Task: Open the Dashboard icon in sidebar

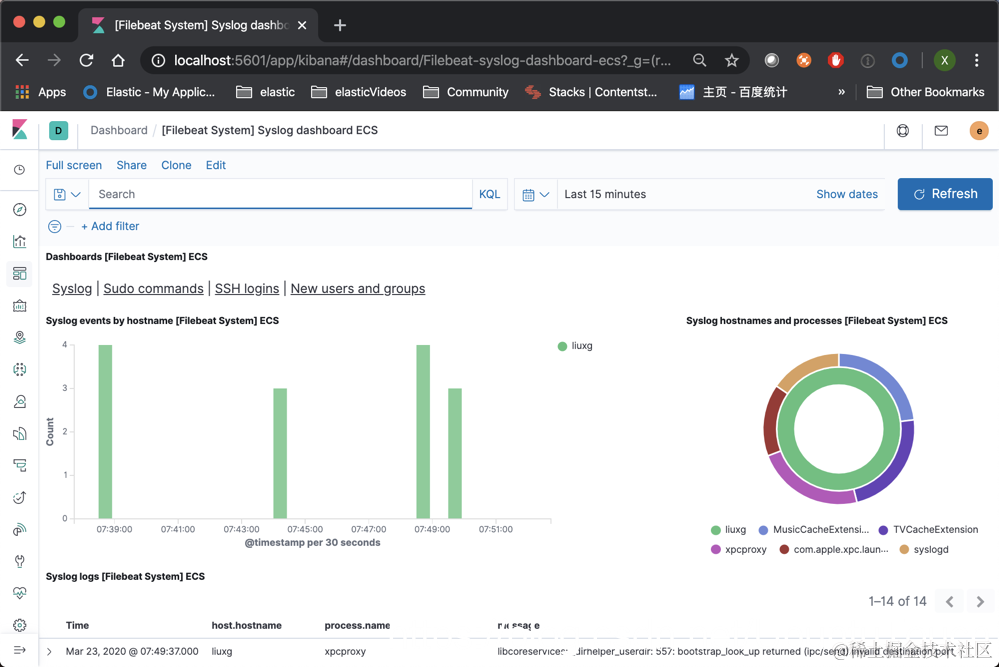Action: [20, 273]
